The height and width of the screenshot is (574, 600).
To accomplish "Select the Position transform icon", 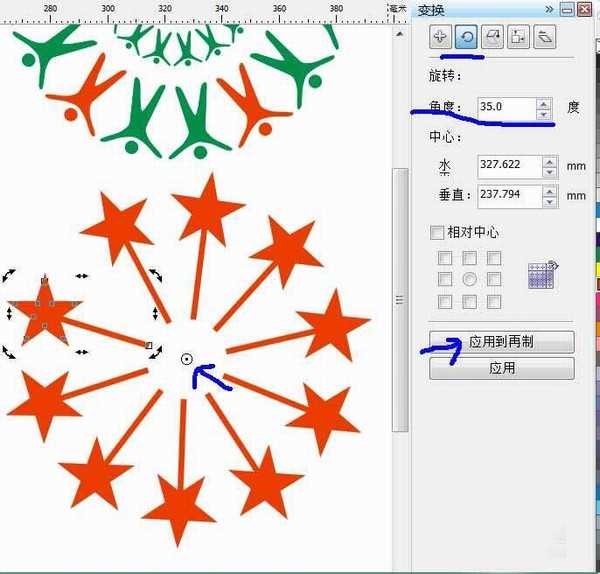I will [x=439, y=37].
